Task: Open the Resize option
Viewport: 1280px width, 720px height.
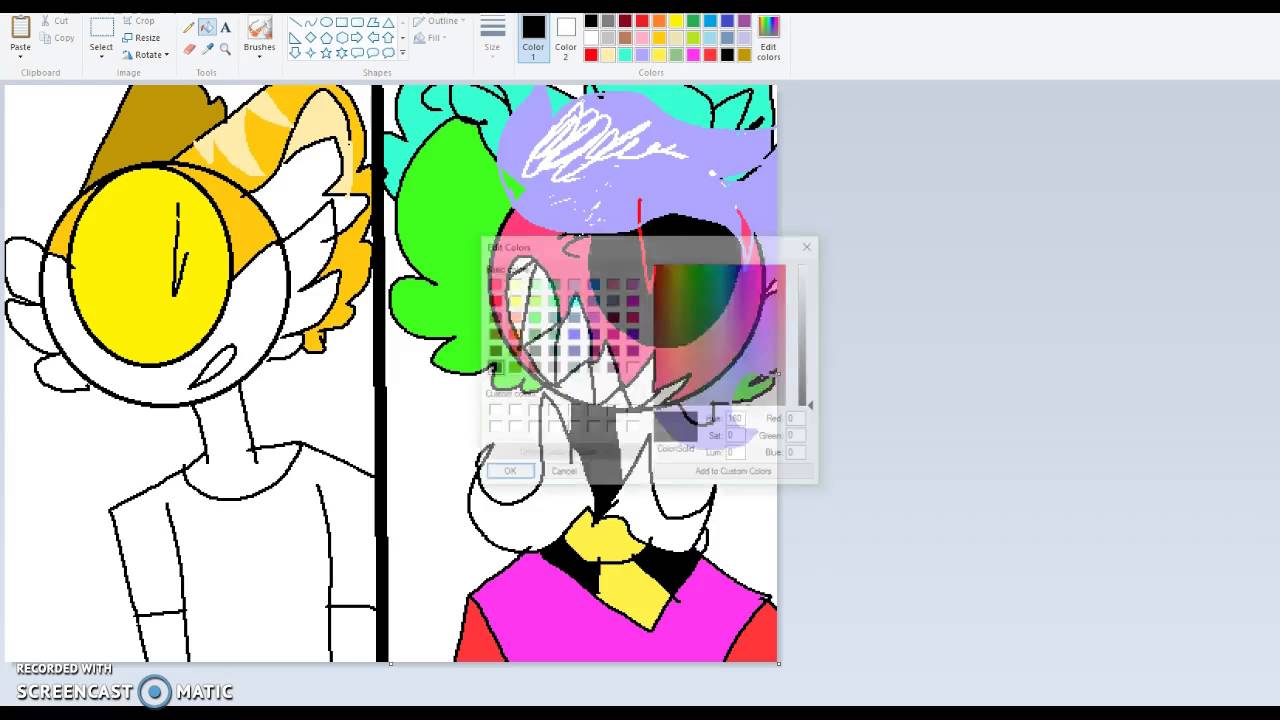Action: click(141, 38)
